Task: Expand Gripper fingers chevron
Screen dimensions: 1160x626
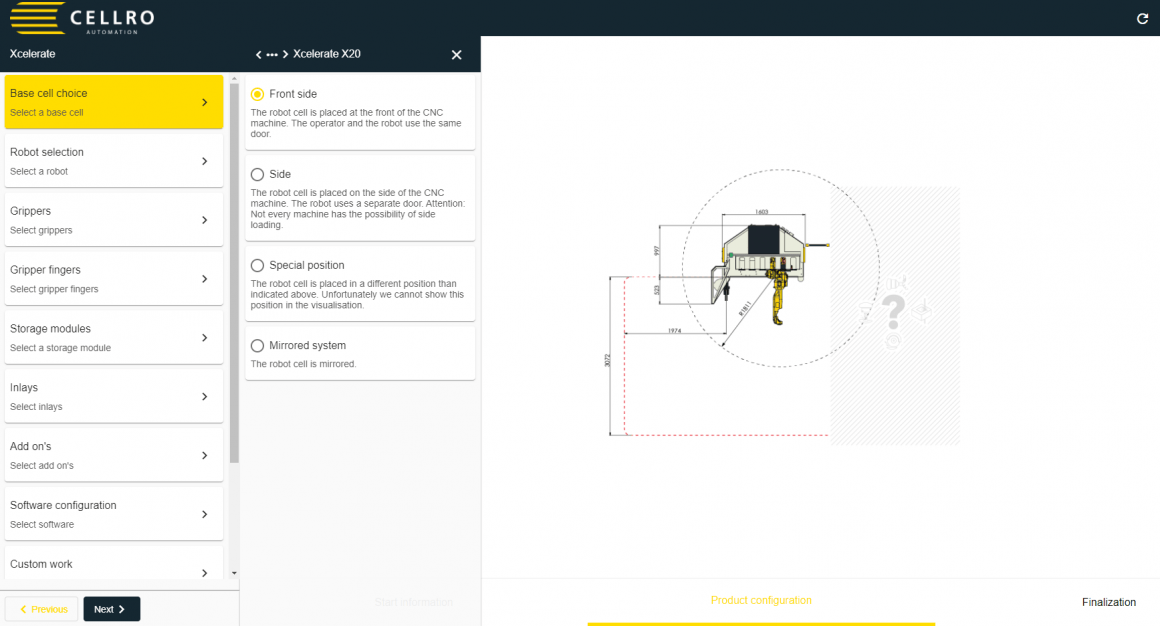Action: point(205,279)
